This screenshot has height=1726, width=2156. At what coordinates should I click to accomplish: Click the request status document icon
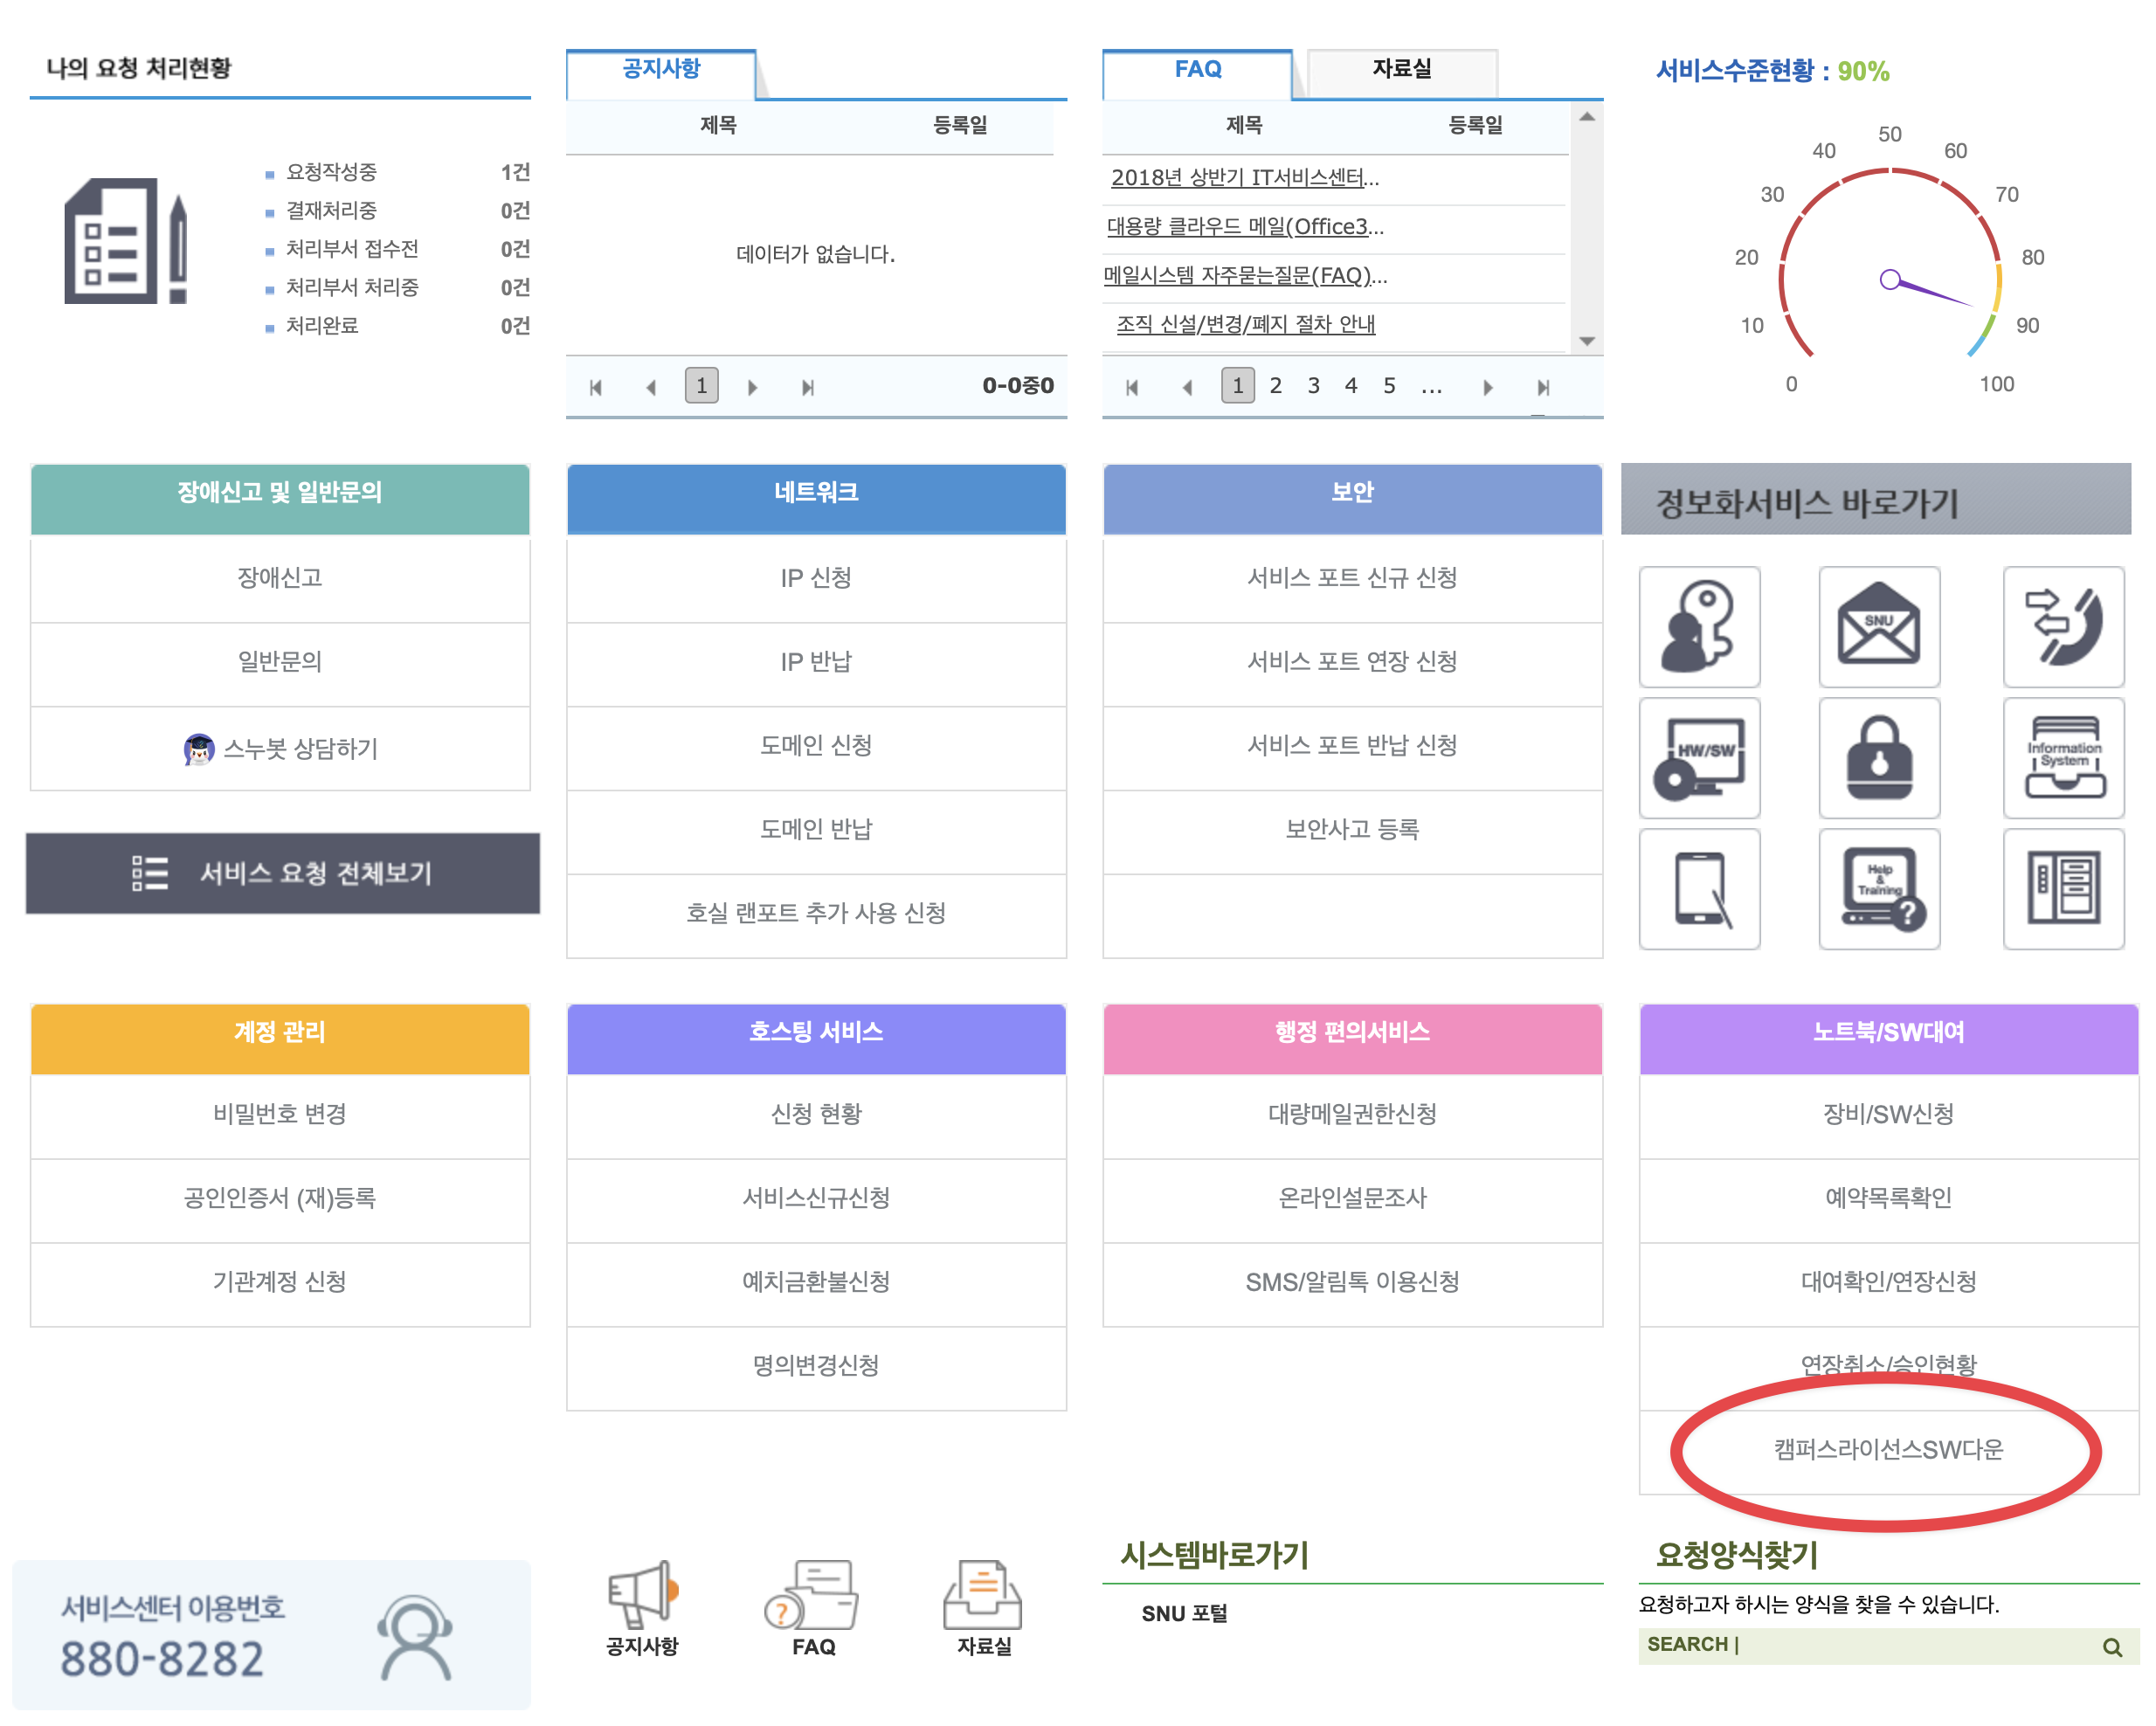click(126, 241)
